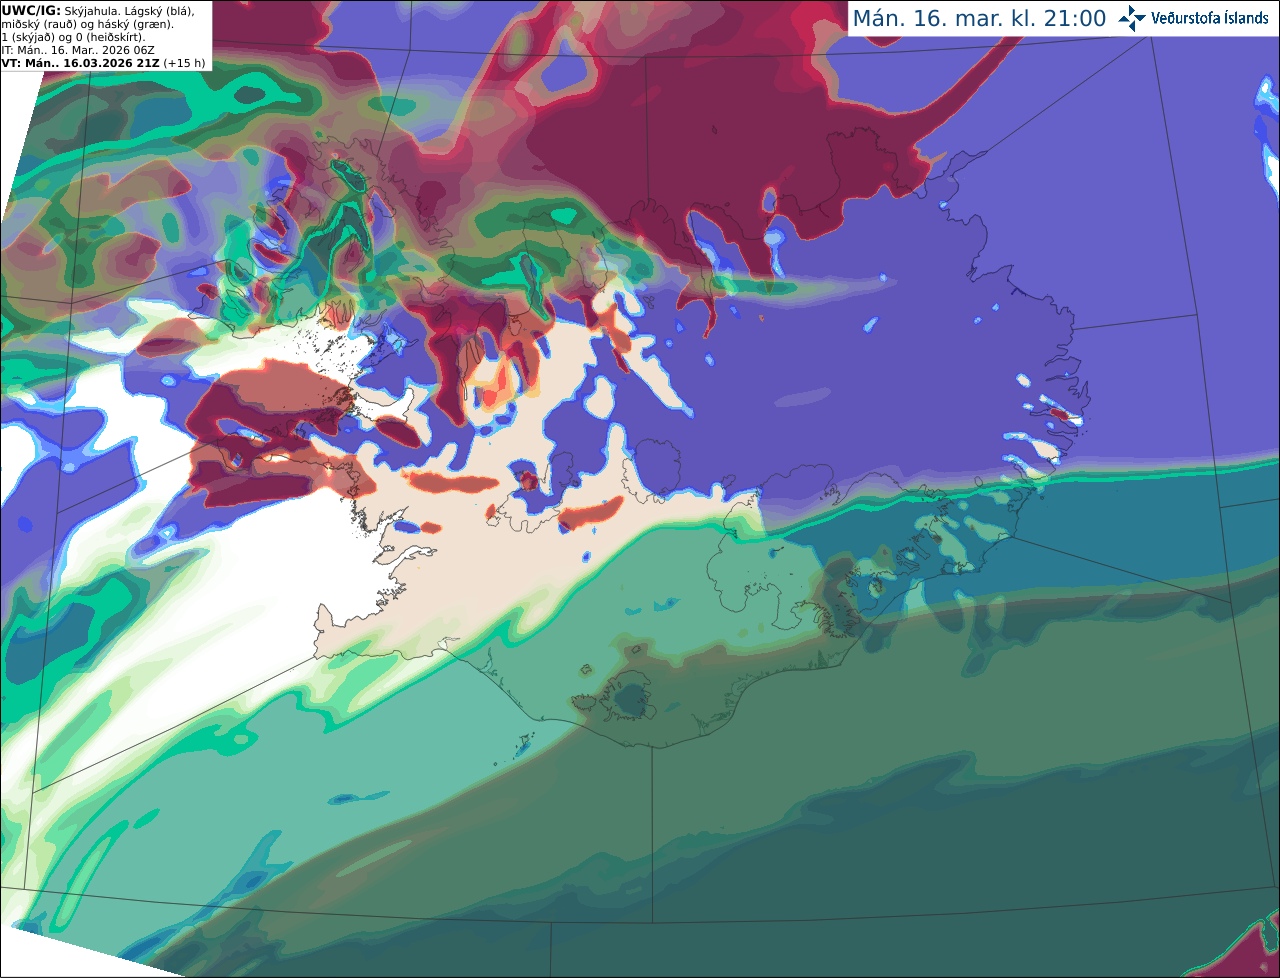Viewport: 1280px width, 978px height.
Task: Click the '1 (skýjað) og 0 (heiðskírt).' line
Action: click(73, 37)
